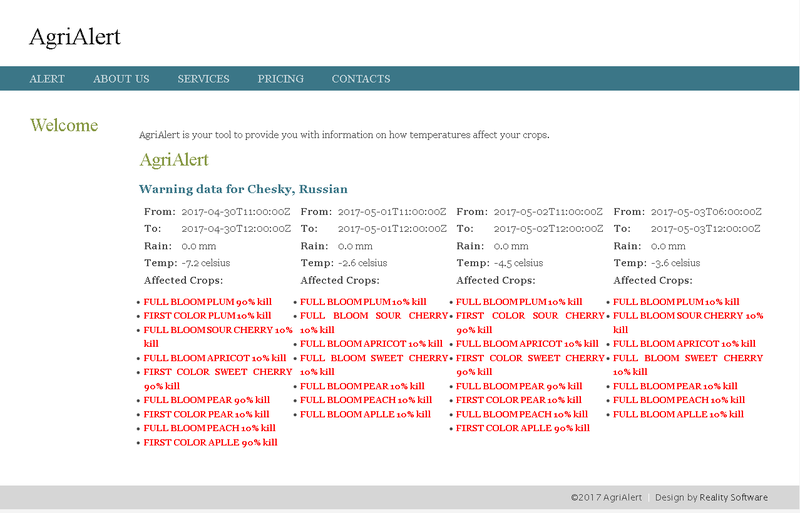This screenshot has height=513, width=800.
Task: Click the FULL BLOOM PLUM 90% kill warning
Action: tap(208, 301)
